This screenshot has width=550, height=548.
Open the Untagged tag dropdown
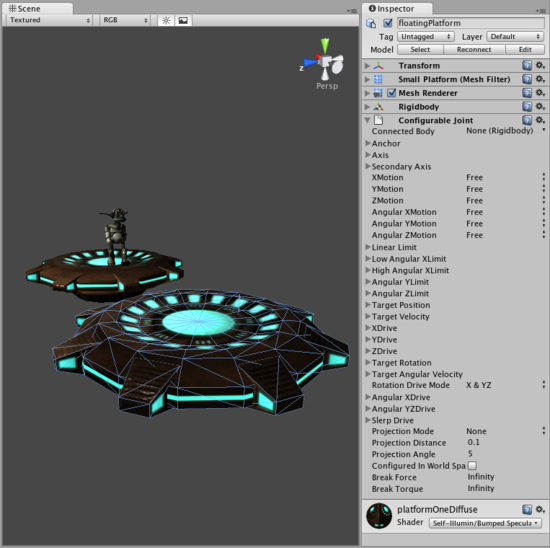click(x=425, y=36)
